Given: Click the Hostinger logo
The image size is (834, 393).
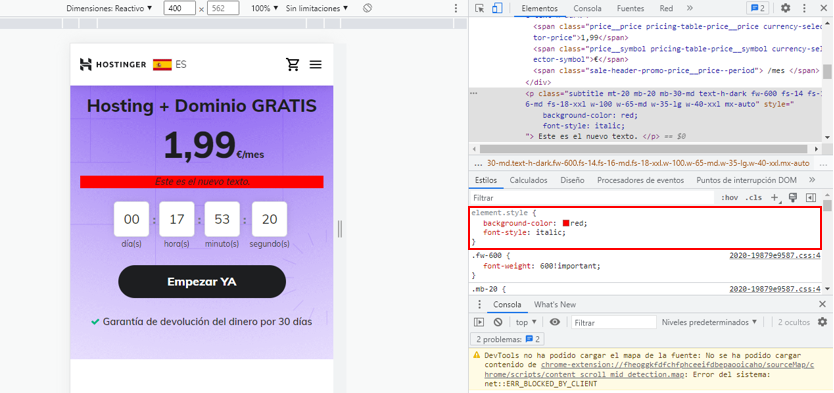Looking at the screenshot, I should coord(113,64).
